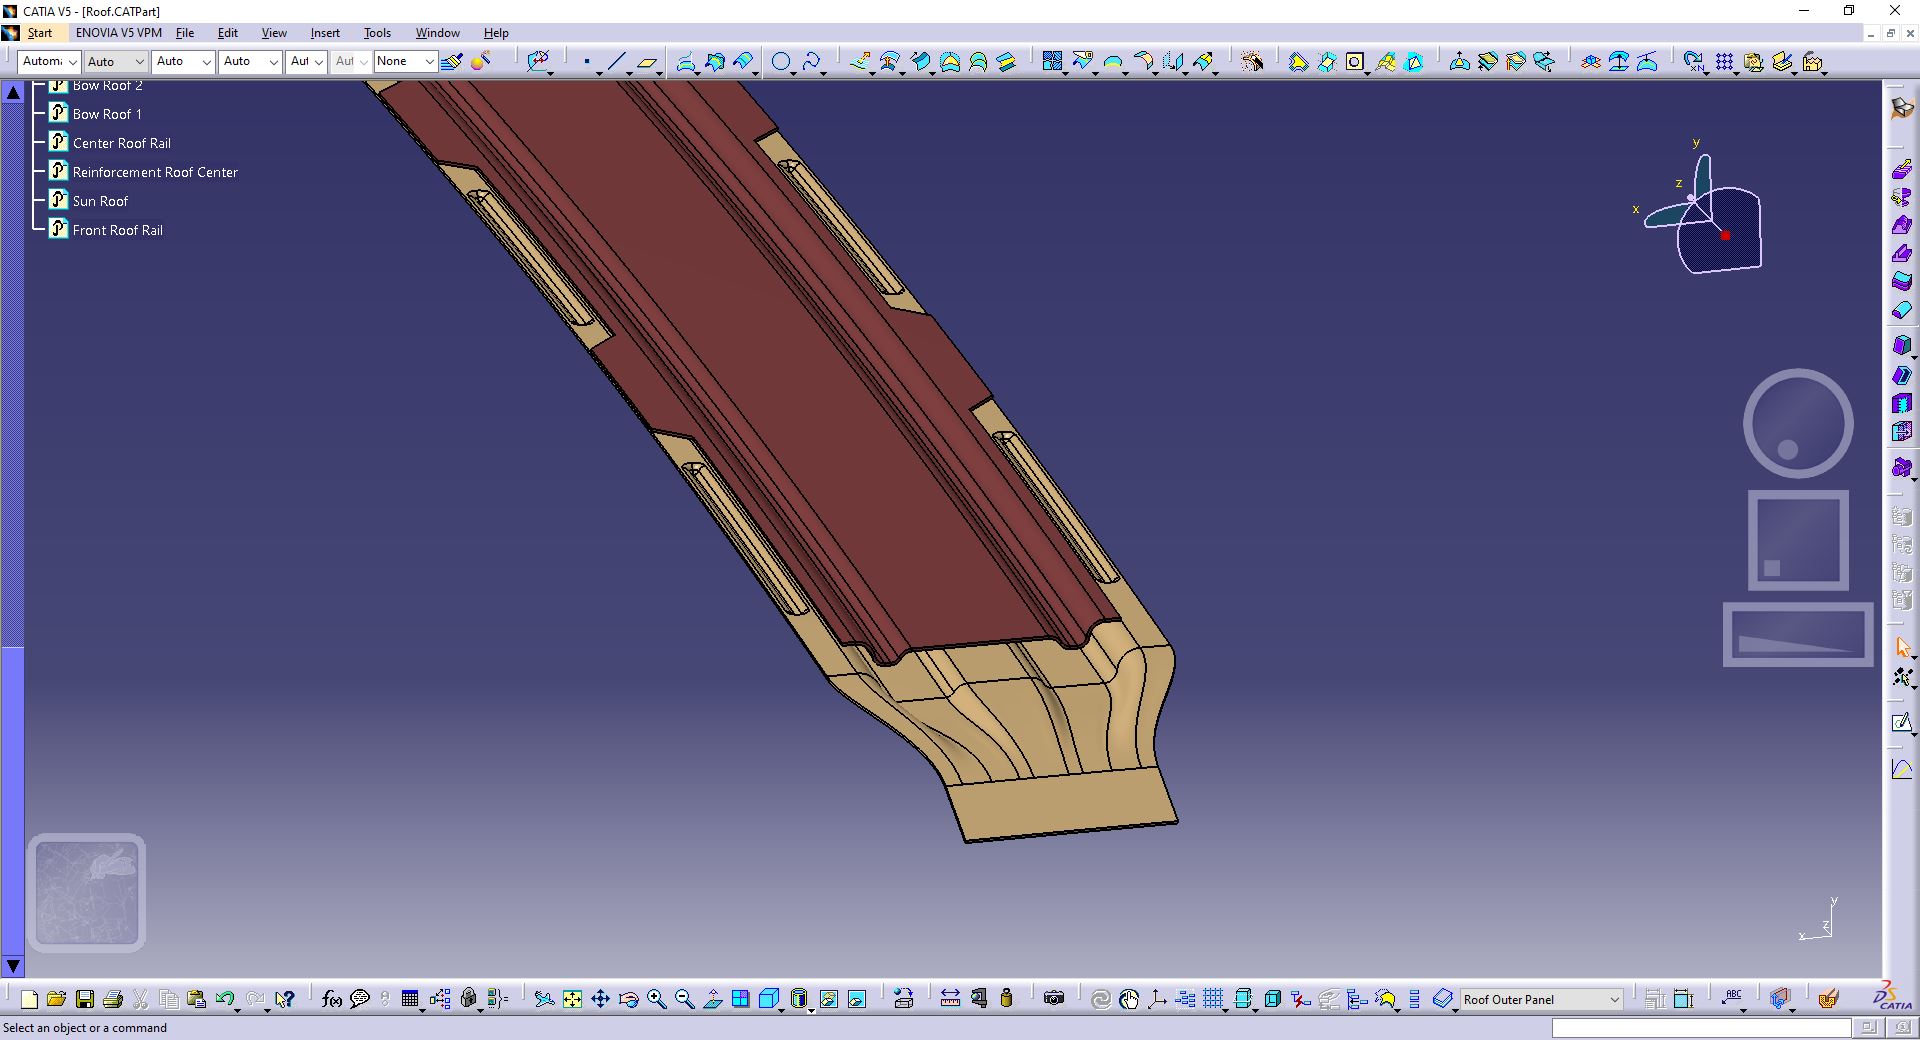The image size is (1920, 1040).
Task: Click the Undo arrow icon
Action: pos(225,998)
